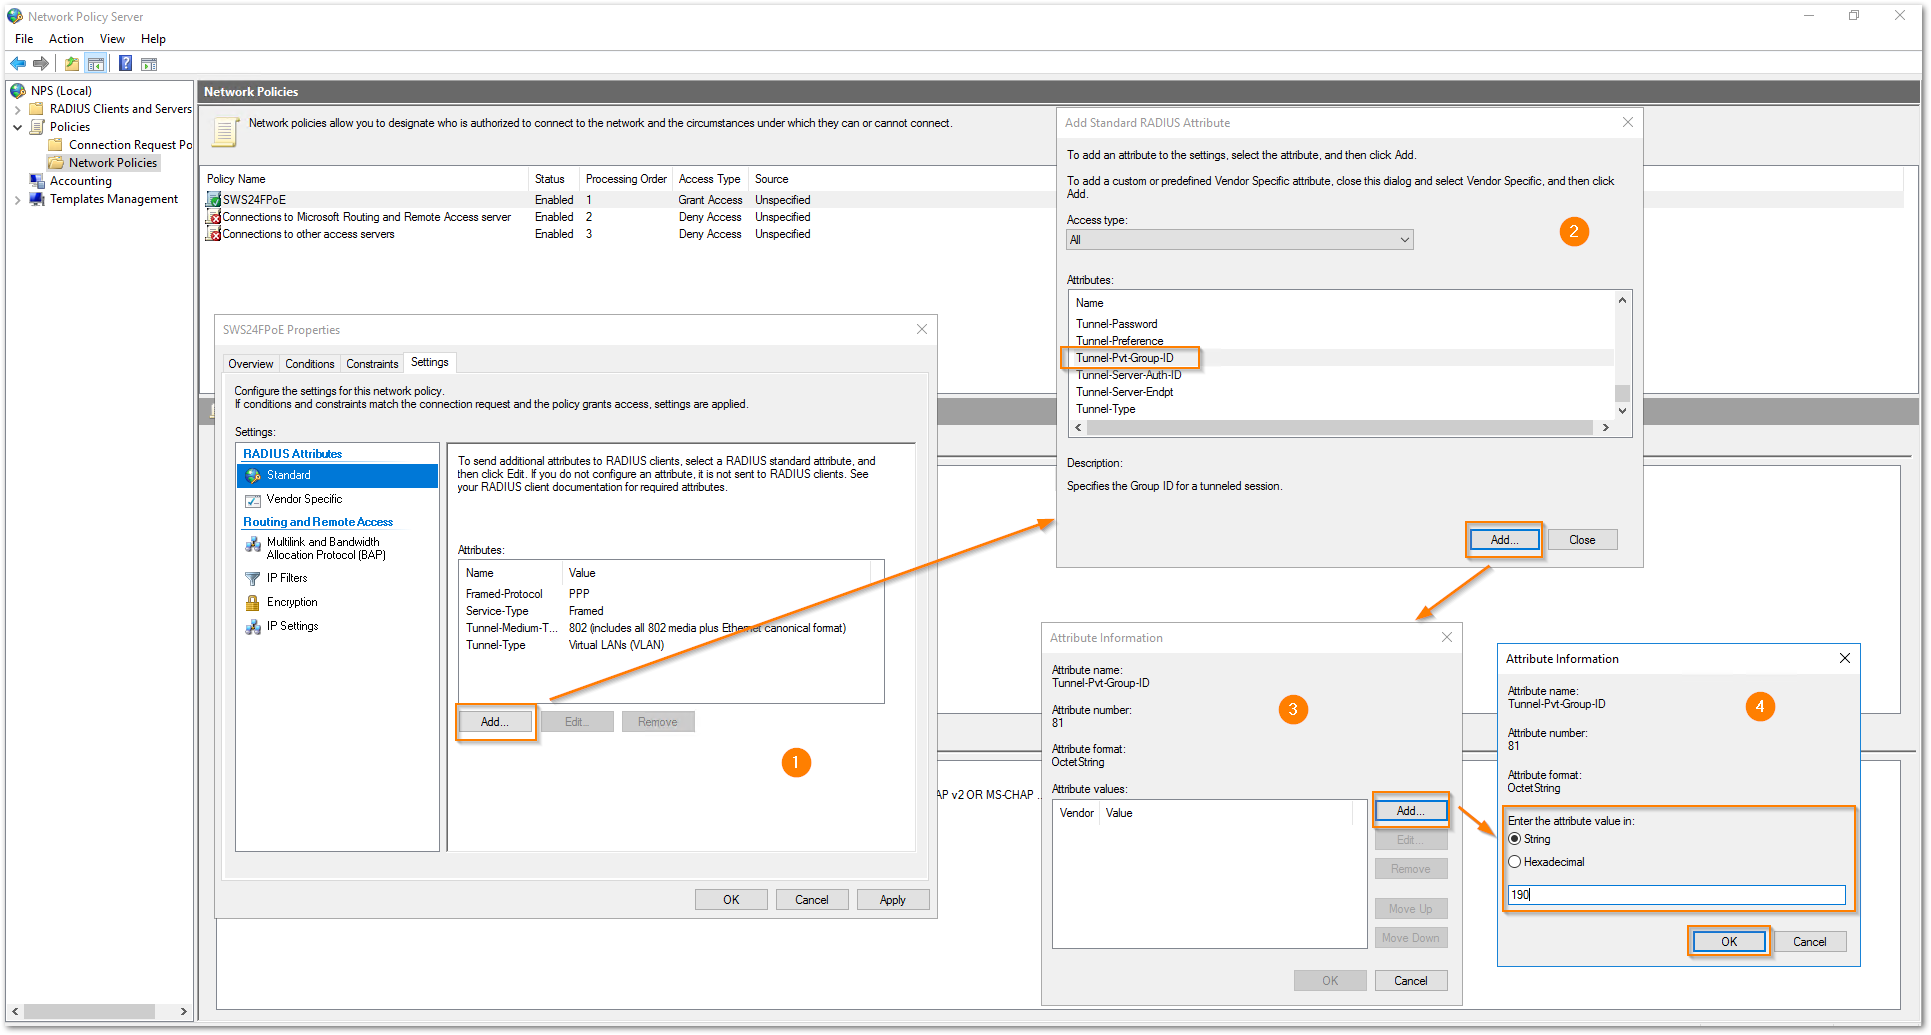The height and width of the screenshot is (1035, 1931).
Task: Close the Add Standard RADIUS Attribute dialog
Action: (x=1628, y=122)
